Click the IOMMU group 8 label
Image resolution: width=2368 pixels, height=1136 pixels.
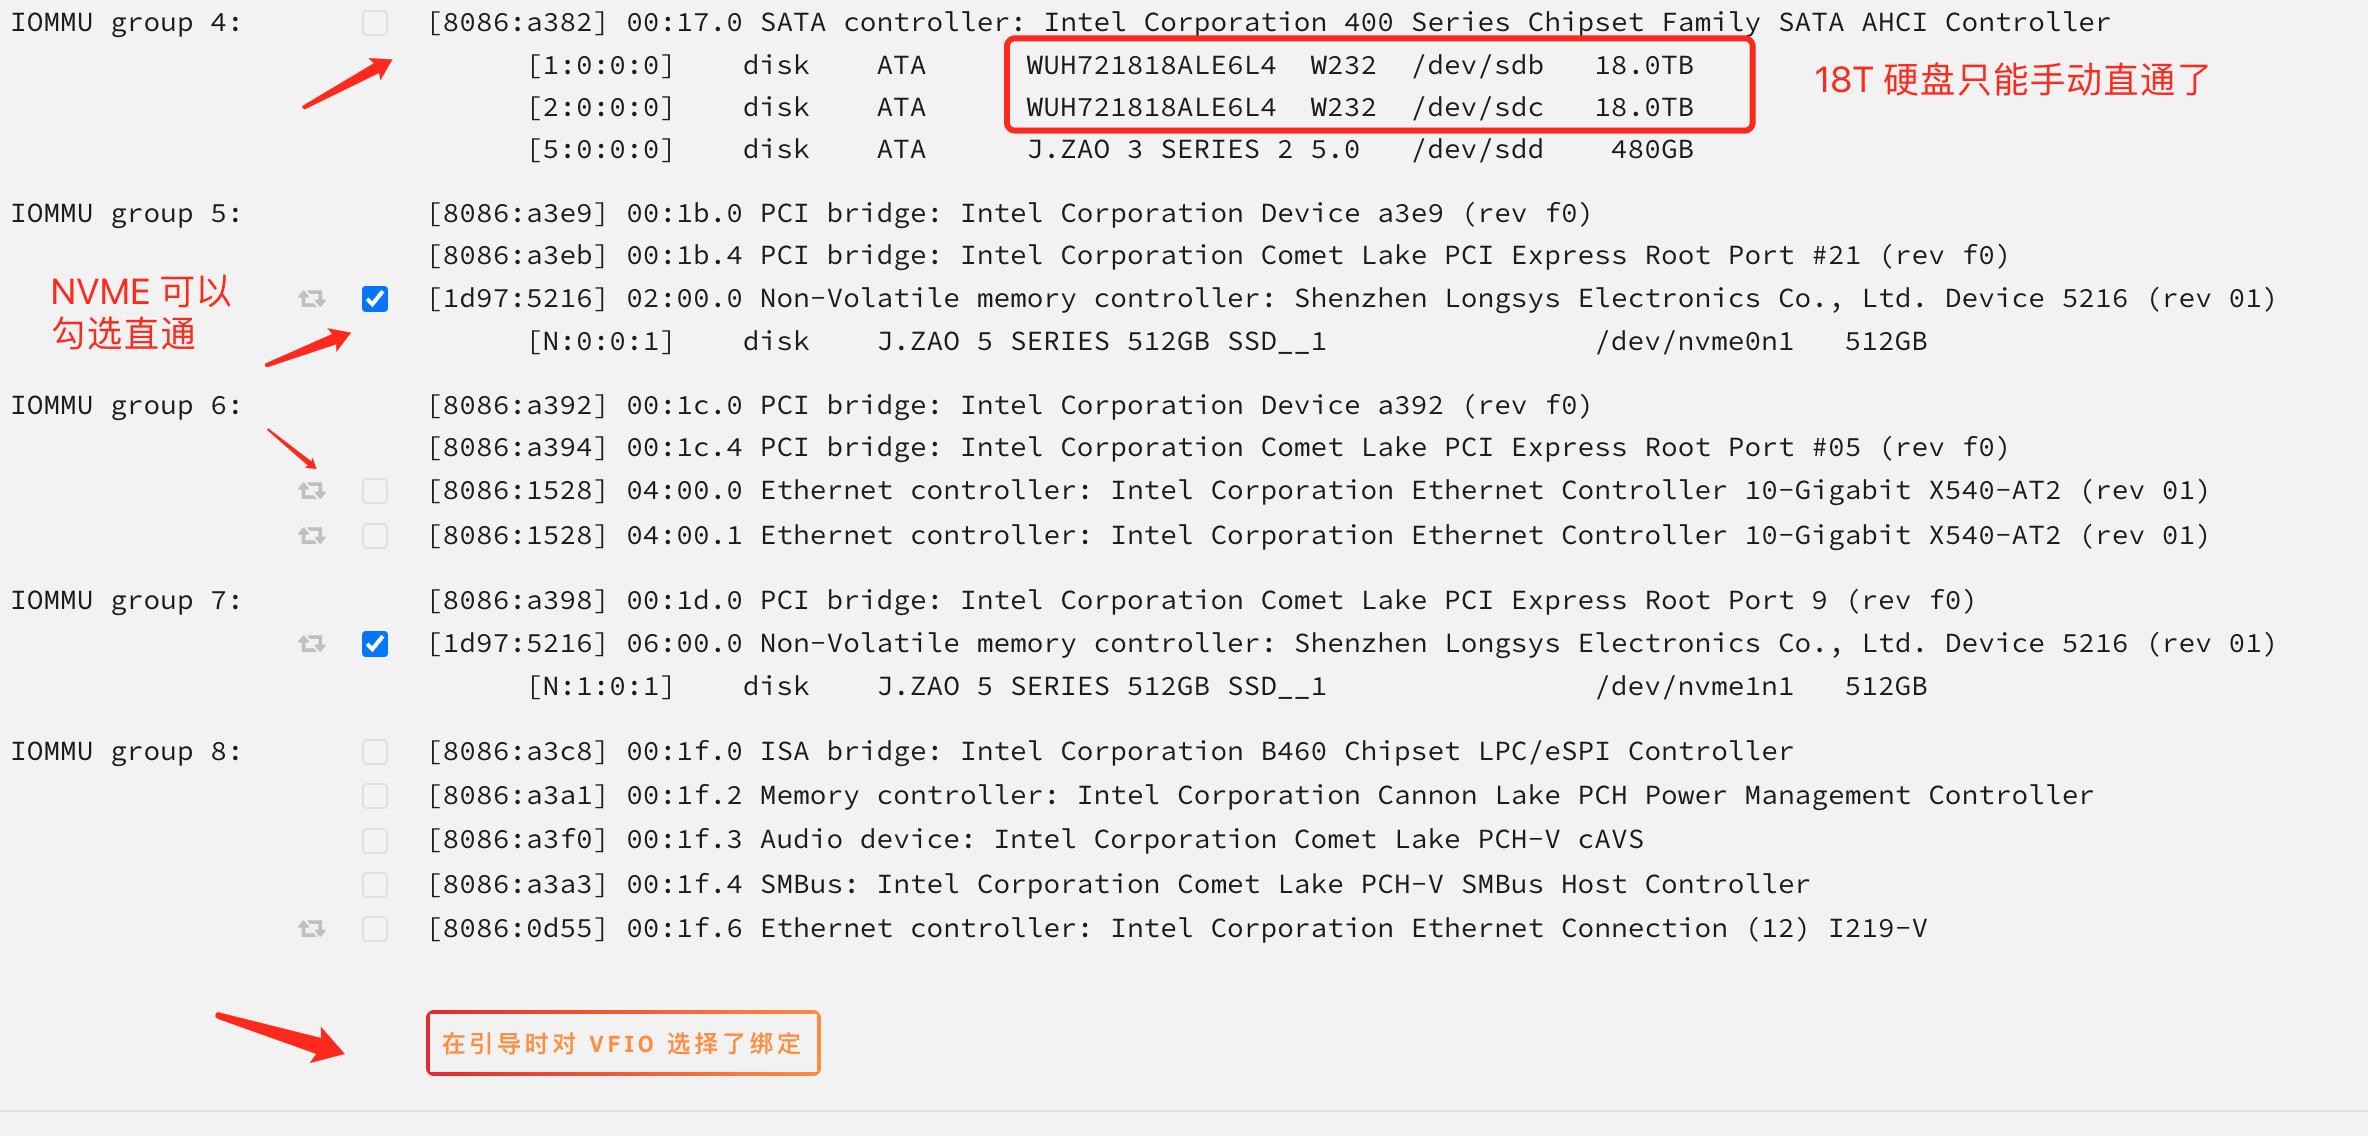coord(125,751)
